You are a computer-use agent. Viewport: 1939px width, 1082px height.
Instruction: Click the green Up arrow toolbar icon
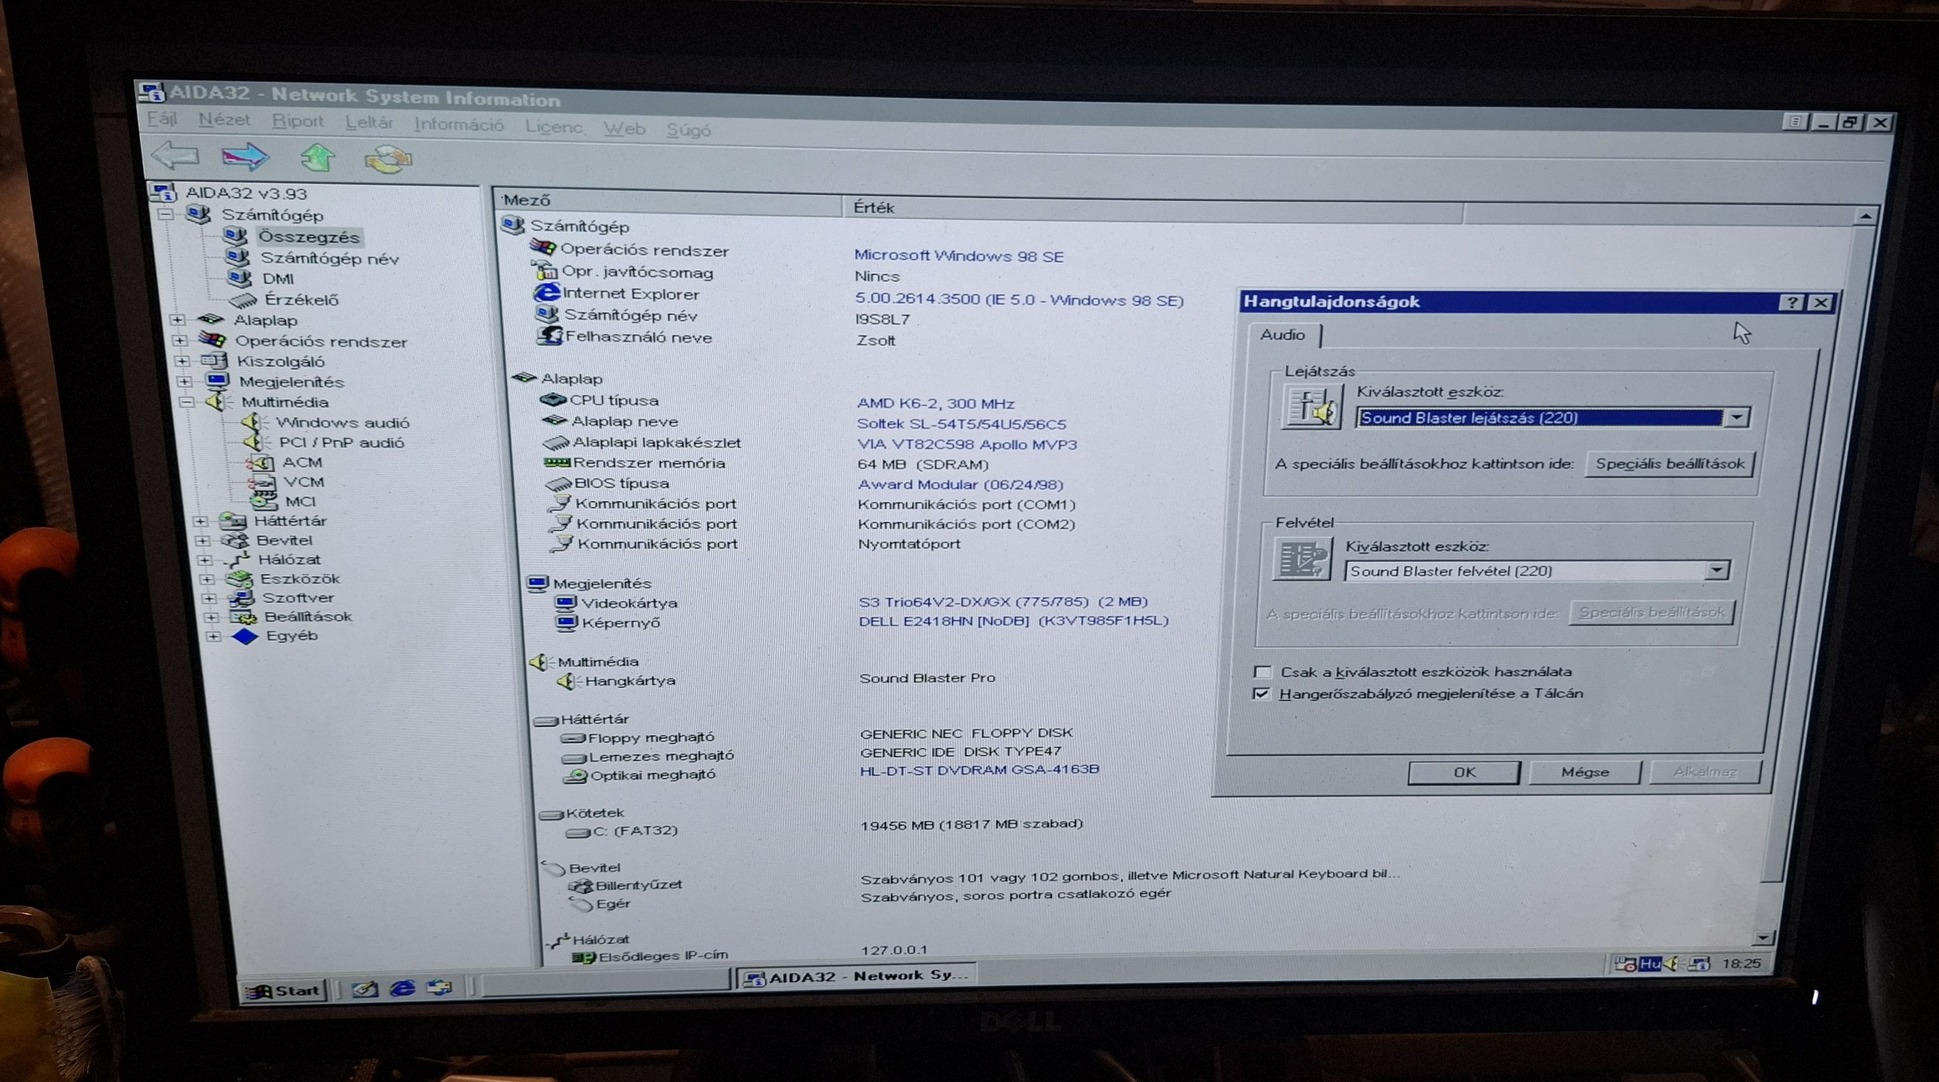pyautogui.click(x=318, y=157)
